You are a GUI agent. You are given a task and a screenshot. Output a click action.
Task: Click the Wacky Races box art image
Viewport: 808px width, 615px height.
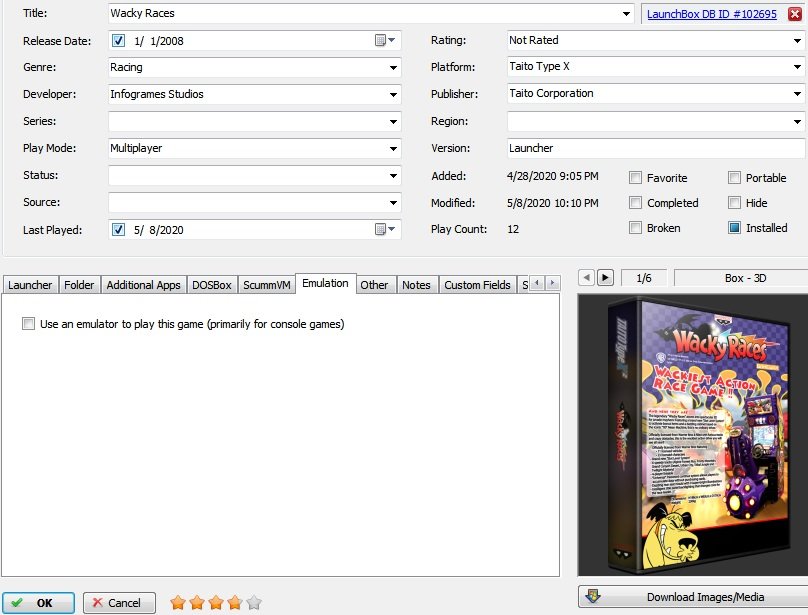tap(693, 435)
